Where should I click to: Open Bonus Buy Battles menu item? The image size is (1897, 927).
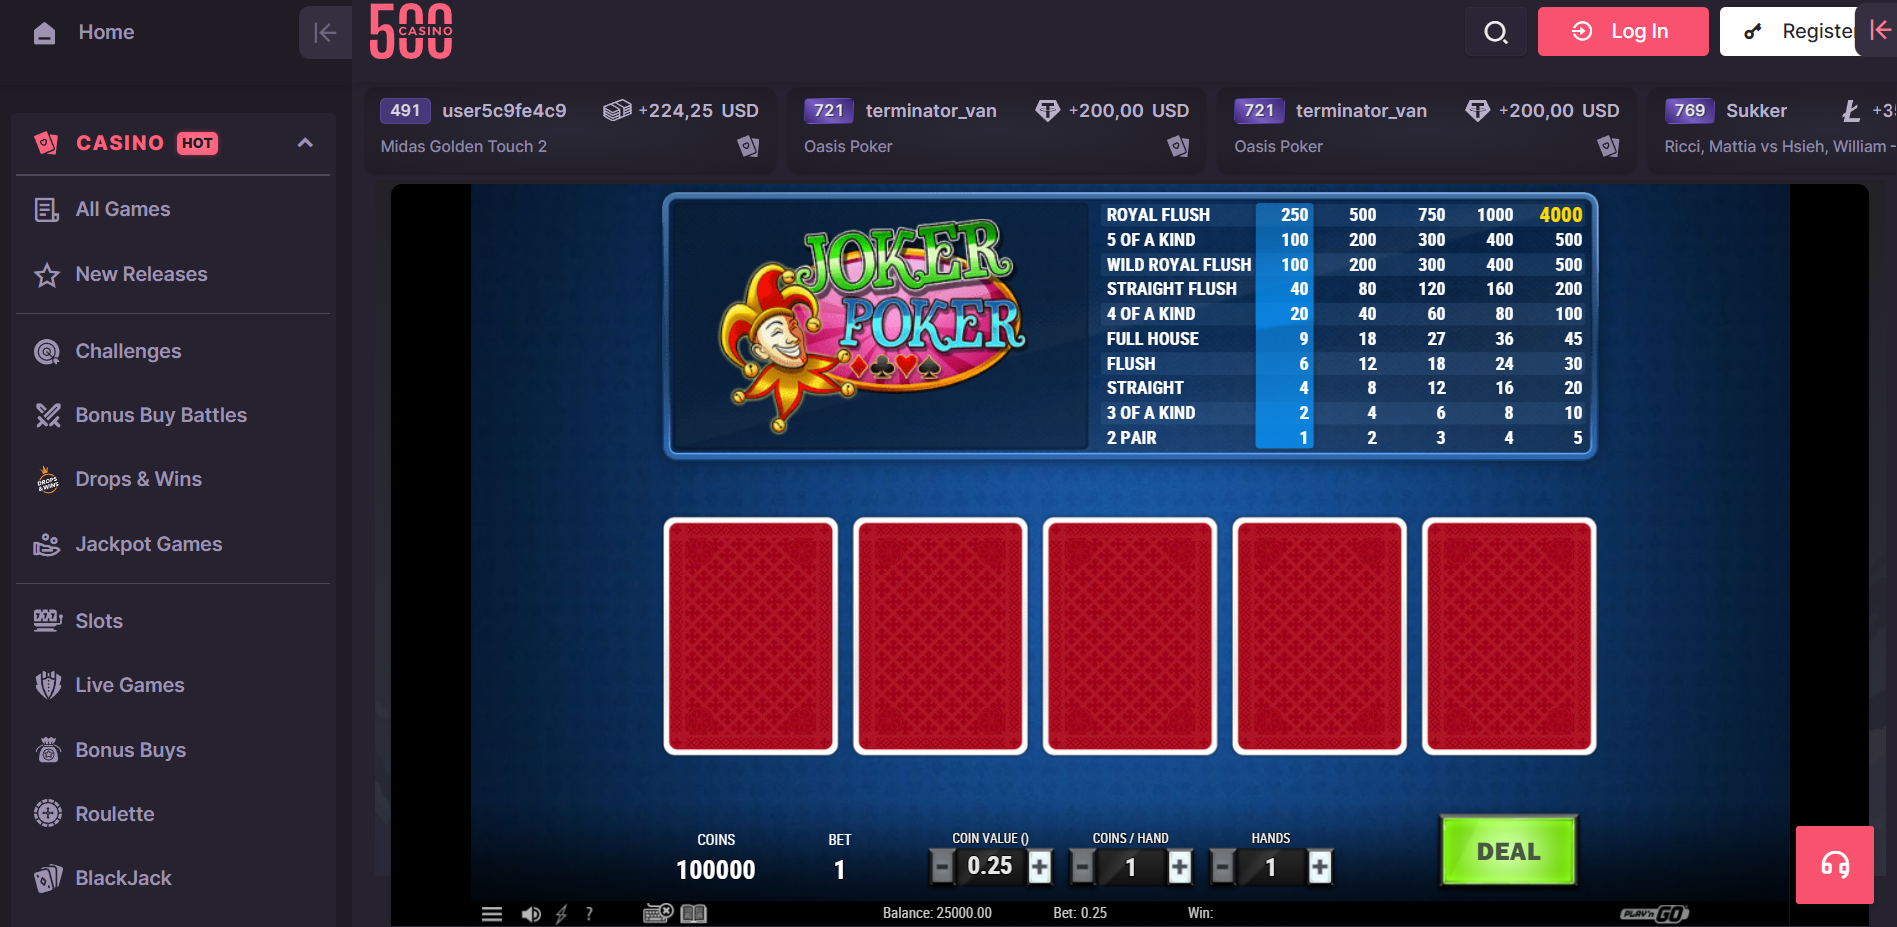coord(160,415)
